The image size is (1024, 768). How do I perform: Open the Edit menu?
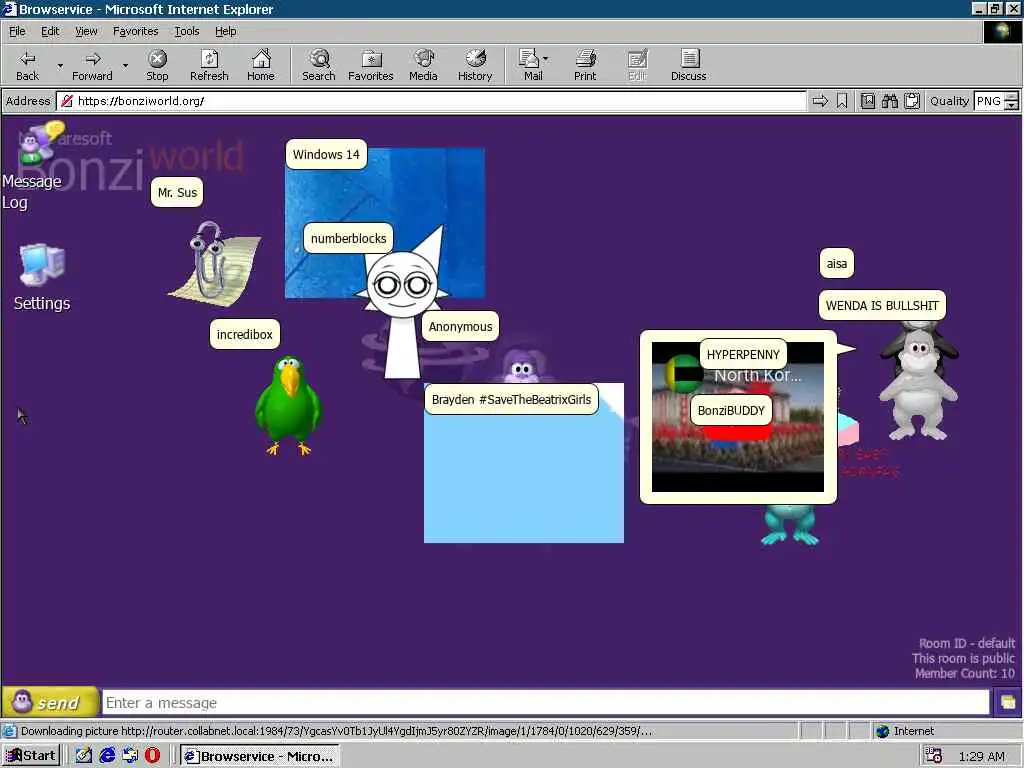point(50,31)
